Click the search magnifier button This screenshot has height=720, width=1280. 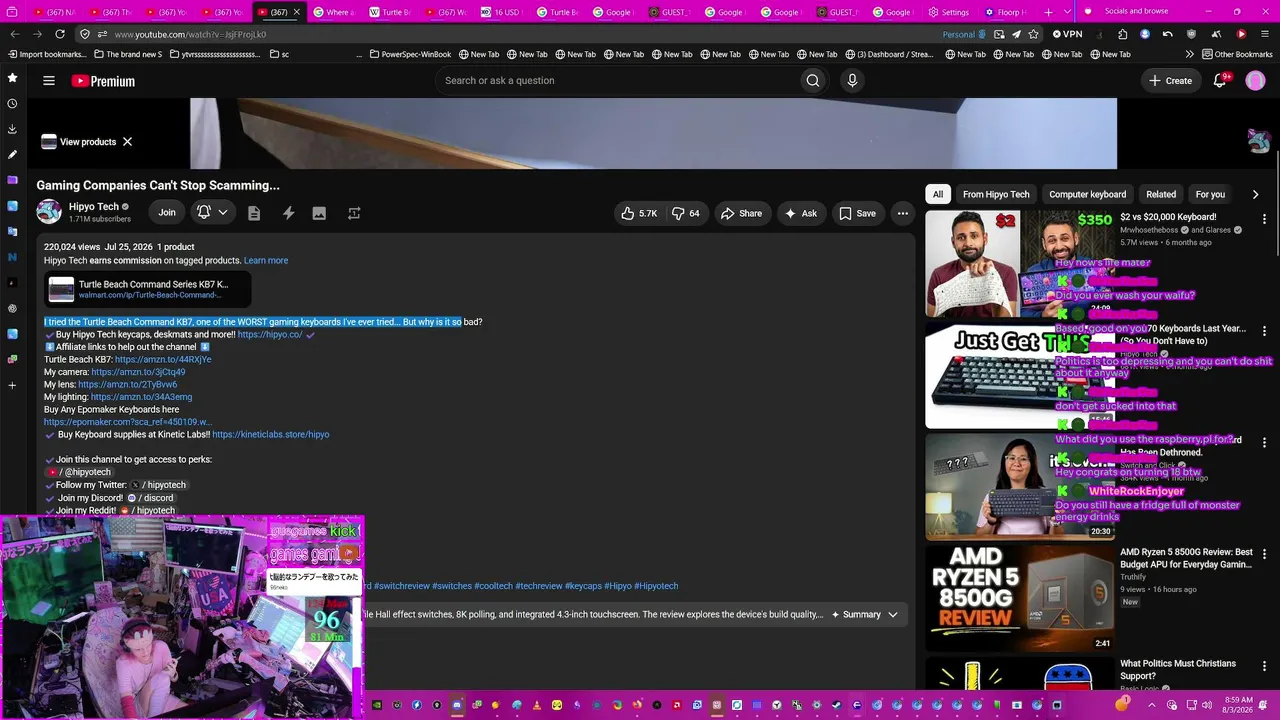(x=813, y=81)
